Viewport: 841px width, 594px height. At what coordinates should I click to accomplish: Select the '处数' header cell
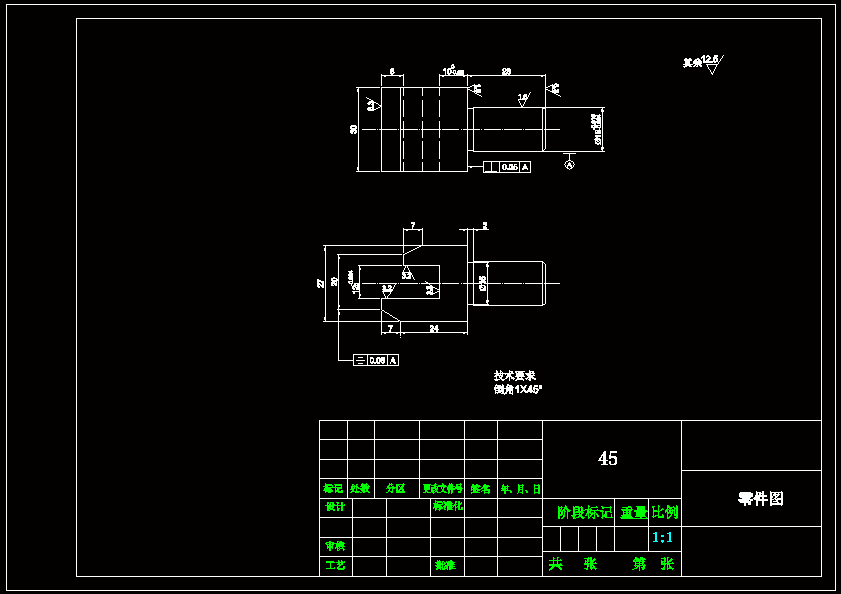point(360,488)
